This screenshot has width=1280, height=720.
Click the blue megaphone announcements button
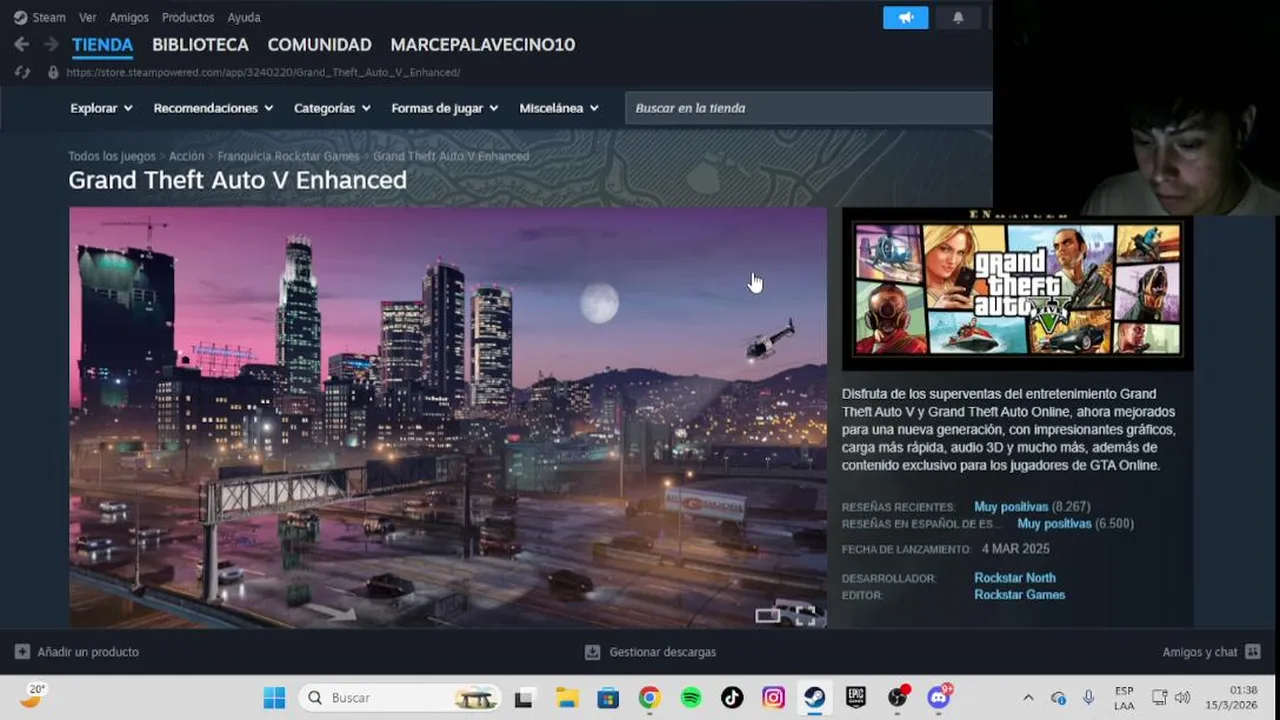click(x=906, y=17)
